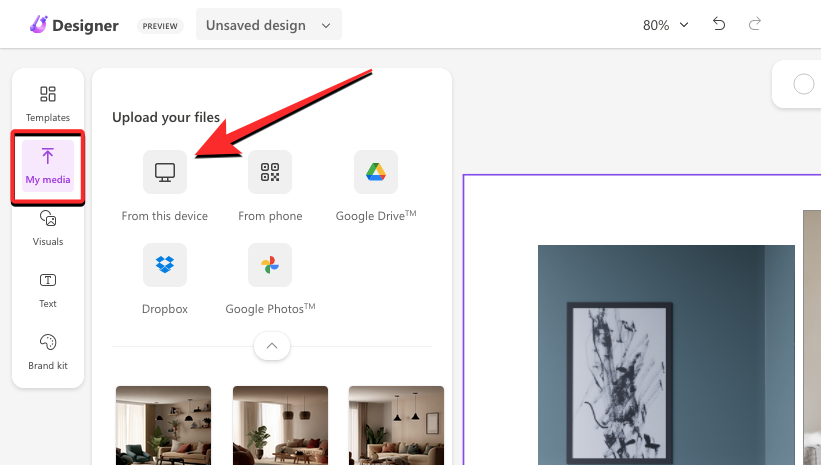Click the circle button above canvas

click(804, 84)
